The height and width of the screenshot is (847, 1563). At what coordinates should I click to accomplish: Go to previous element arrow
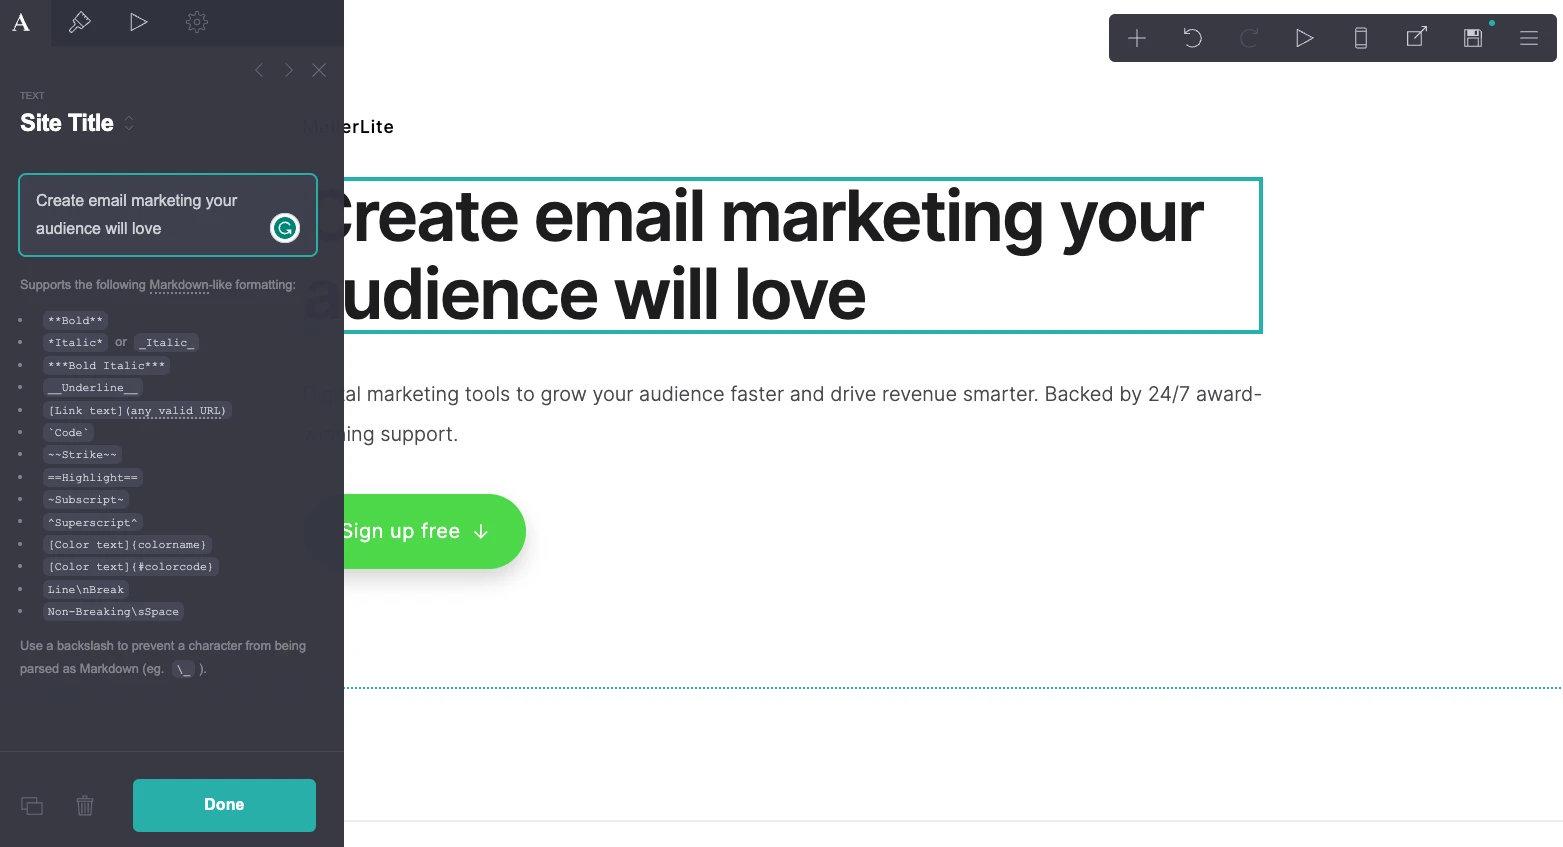coord(259,70)
